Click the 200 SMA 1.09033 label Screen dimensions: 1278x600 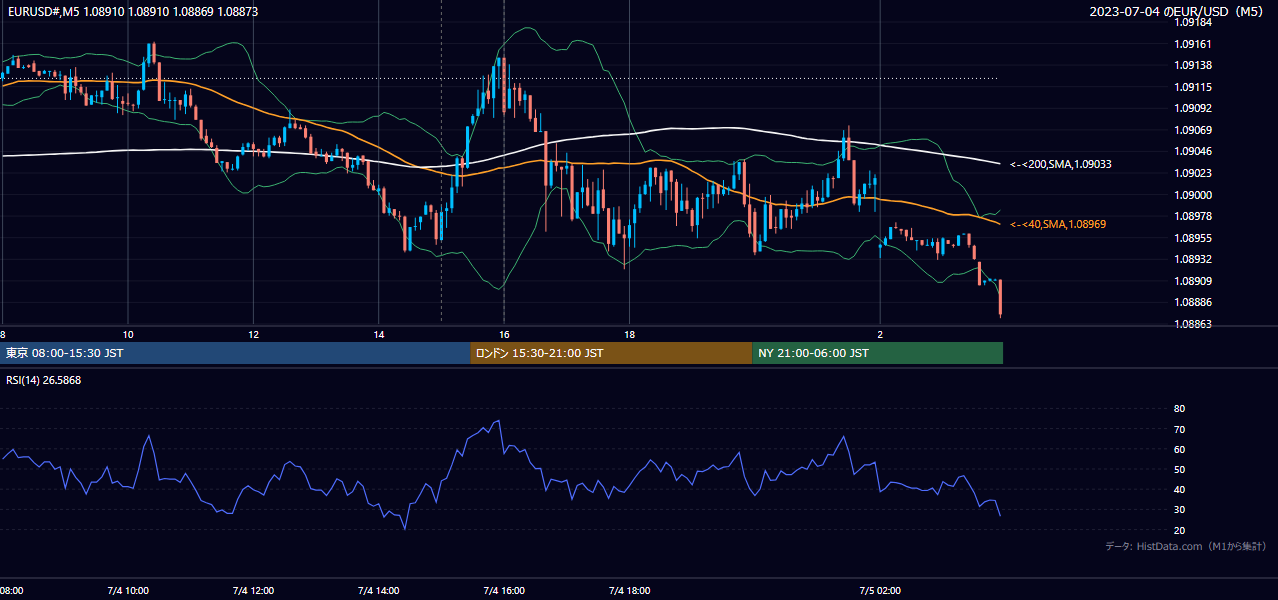pyautogui.click(x=1061, y=163)
